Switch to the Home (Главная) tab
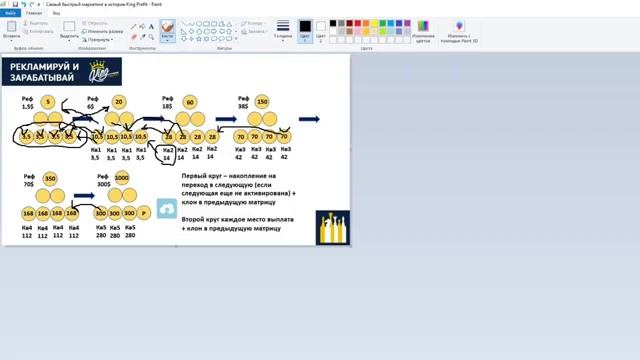Viewport: 640px width, 360px height. pos(34,13)
